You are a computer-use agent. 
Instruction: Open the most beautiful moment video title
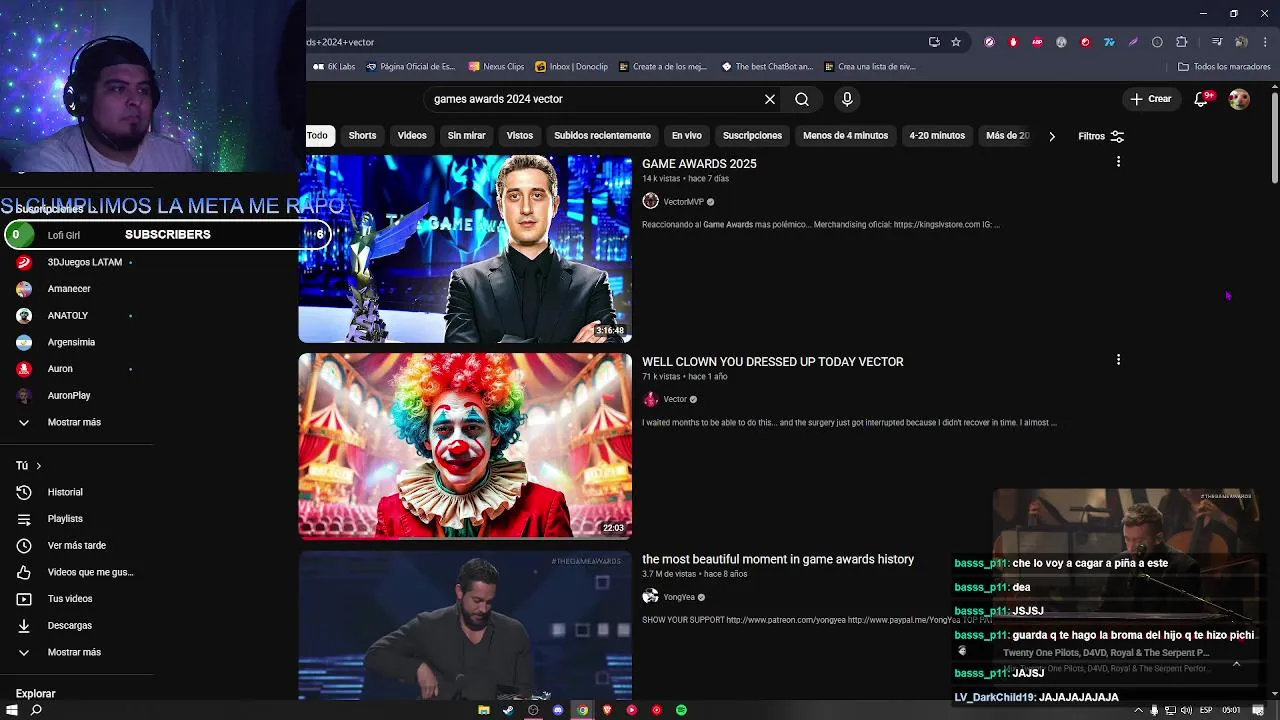[x=778, y=560]
